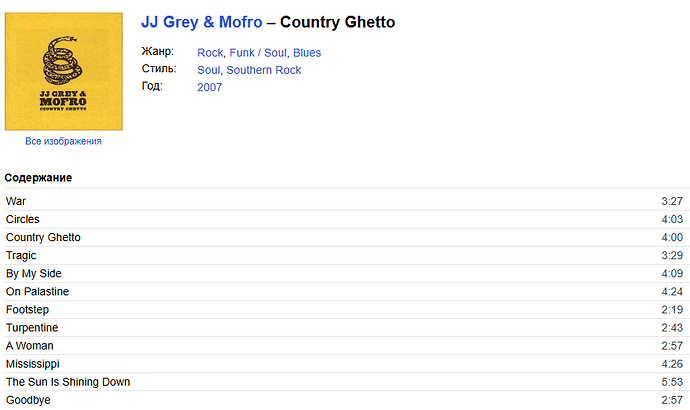Select the track 'Circles'
Viewport: 690px width, 410px height.
23,220
